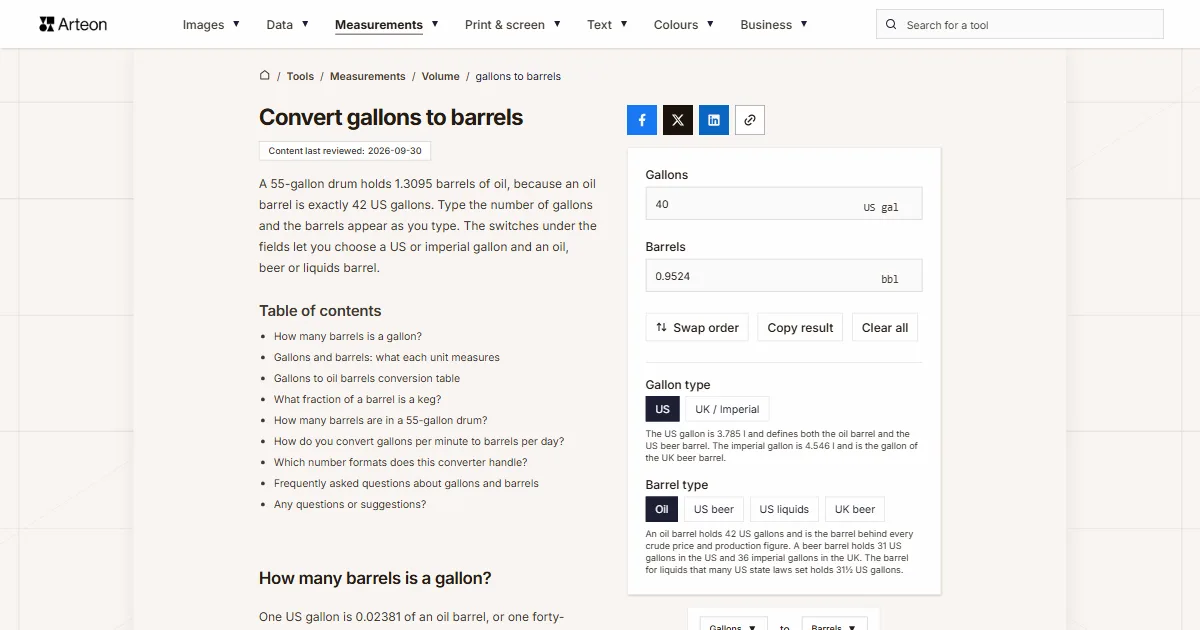Jump to Gallons to oil barrels conversion table

(367, 378)
